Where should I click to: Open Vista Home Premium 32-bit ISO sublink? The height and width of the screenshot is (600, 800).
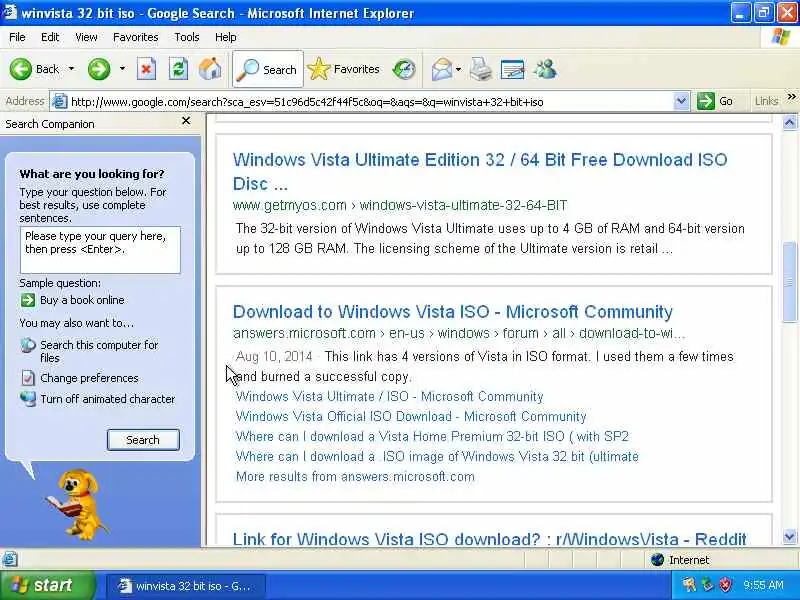[x=432, y=436]
